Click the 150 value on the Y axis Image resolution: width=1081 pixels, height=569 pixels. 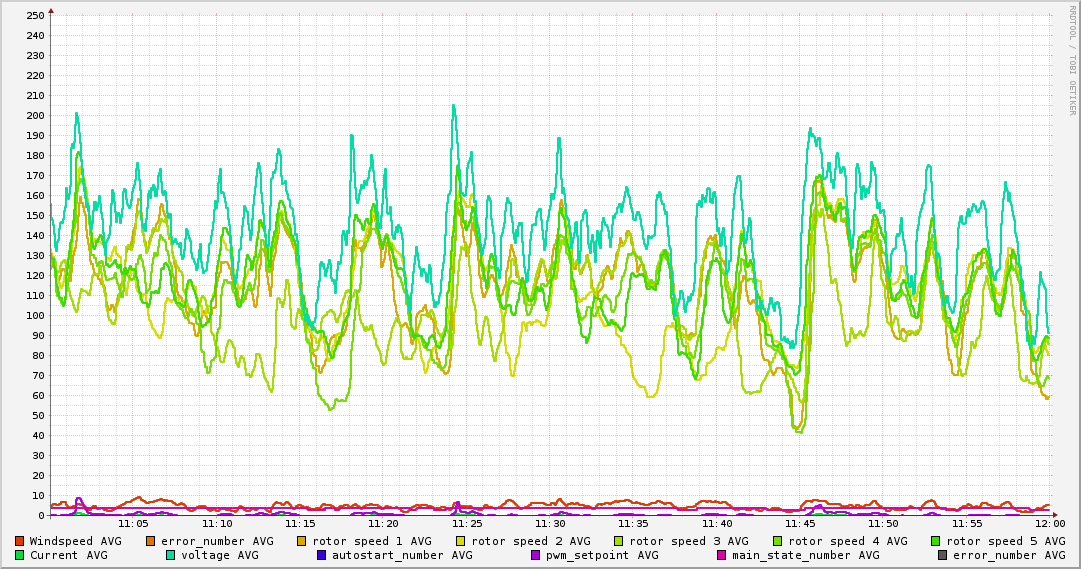pos(34,215)
